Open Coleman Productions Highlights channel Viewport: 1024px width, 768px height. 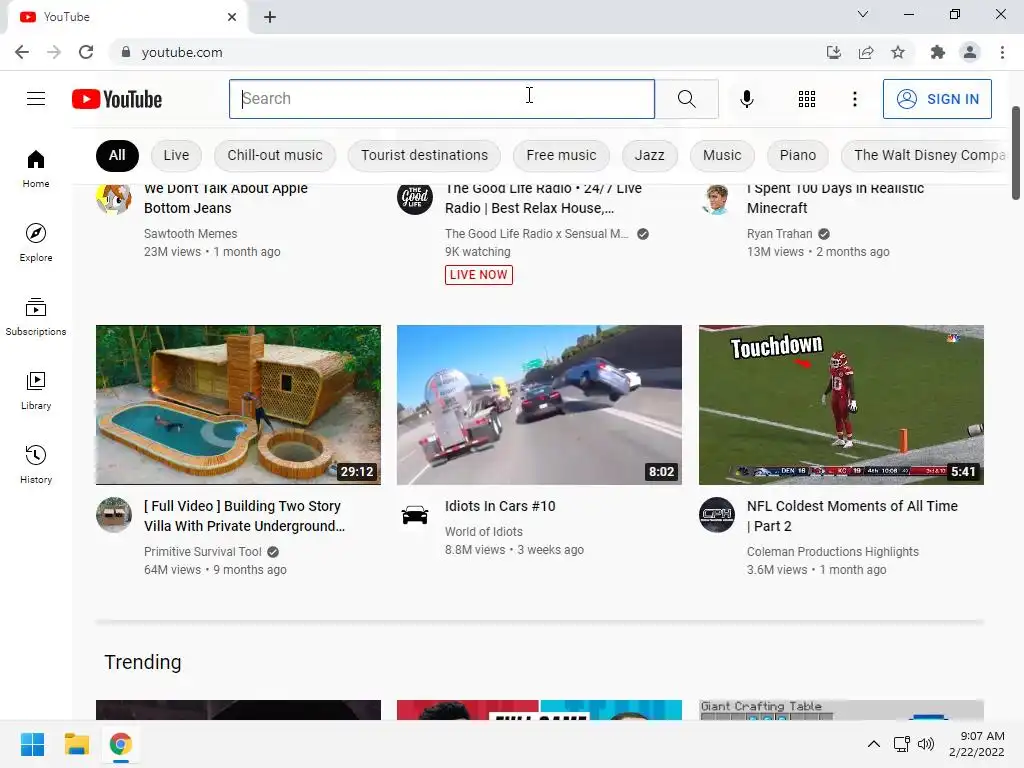click(x=833, y=552)
